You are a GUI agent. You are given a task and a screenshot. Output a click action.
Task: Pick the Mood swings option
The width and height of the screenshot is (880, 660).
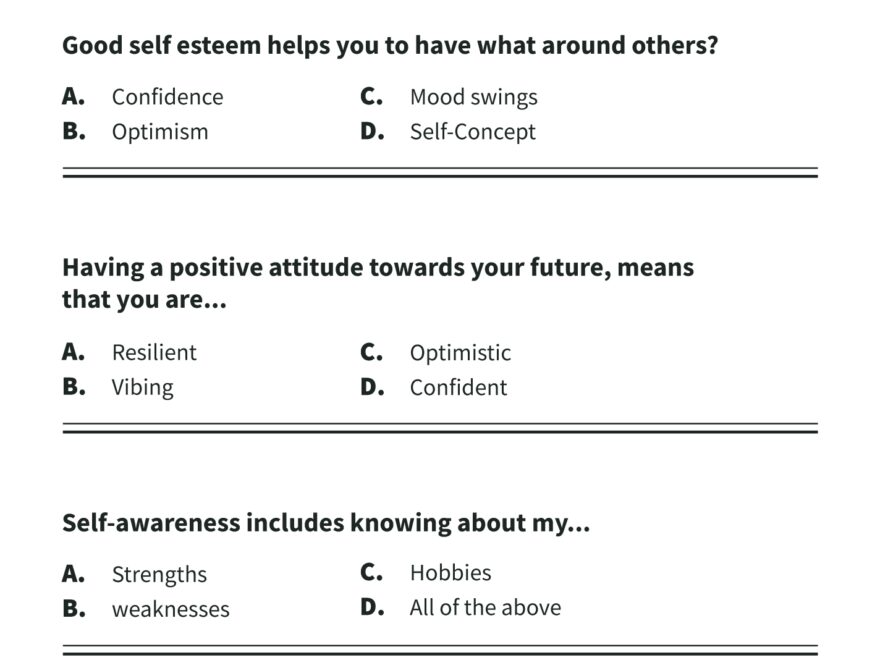tap(473, 97)
